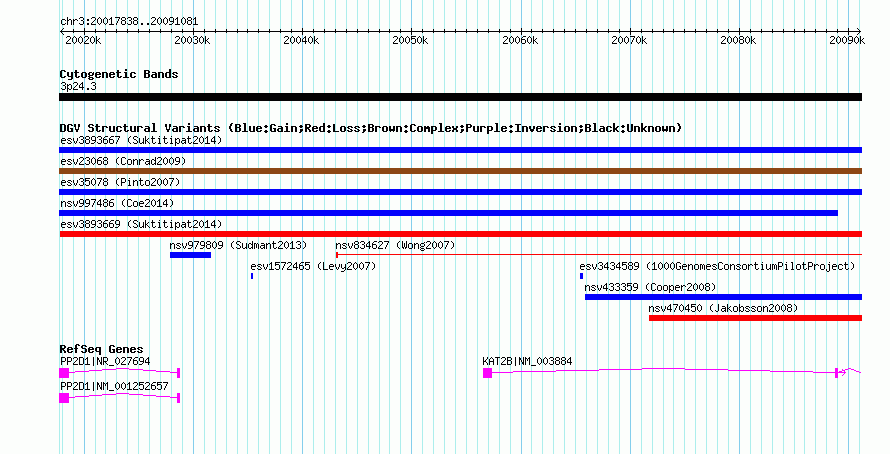The image size is (890, 454).
Task: Open the KAT2B|NM_003884 gene label
Action: coord(527,361)
